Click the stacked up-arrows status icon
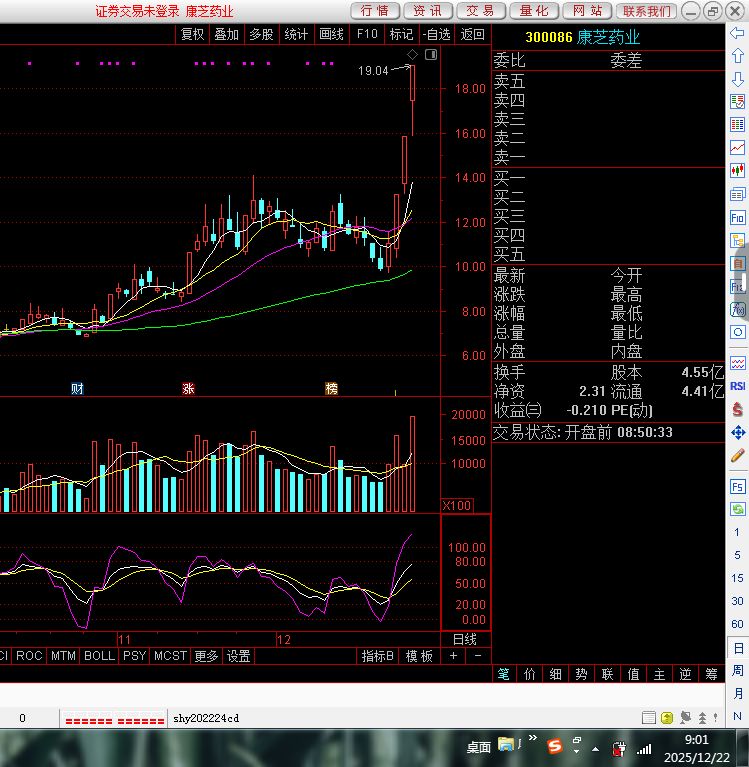Screen dimensions: 749x767 703,718
